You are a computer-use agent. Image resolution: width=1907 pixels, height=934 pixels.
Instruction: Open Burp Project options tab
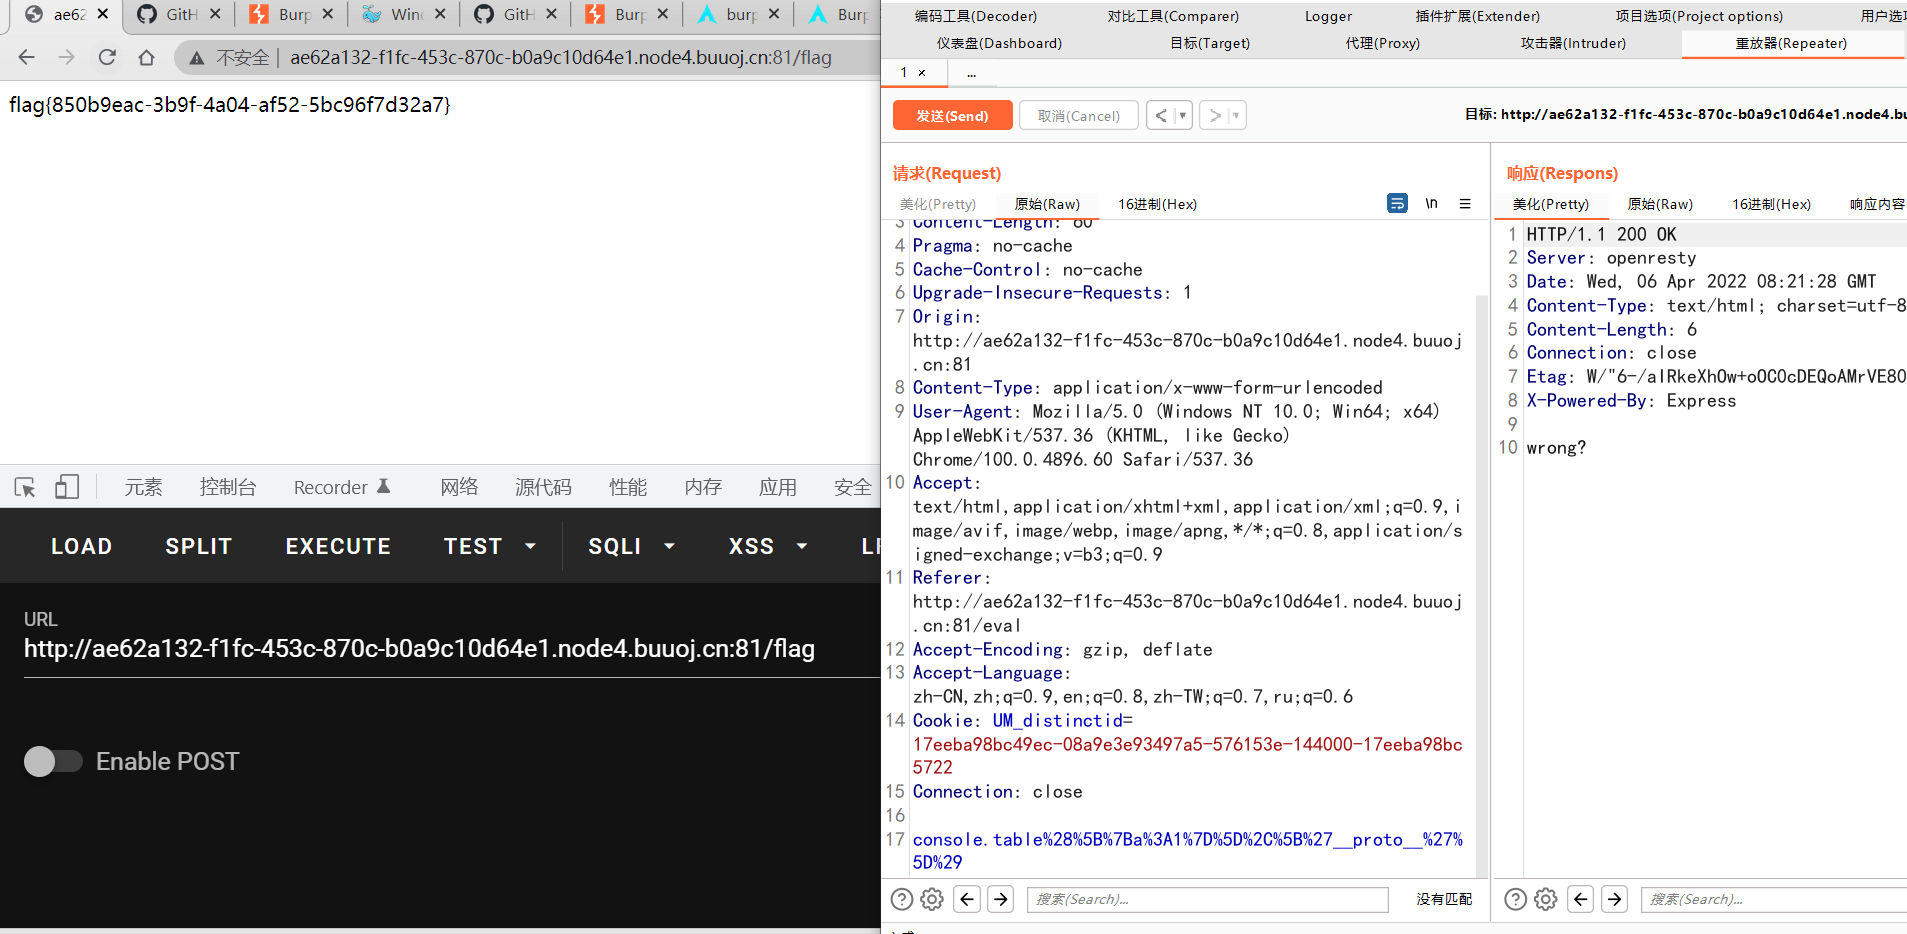1699,16
